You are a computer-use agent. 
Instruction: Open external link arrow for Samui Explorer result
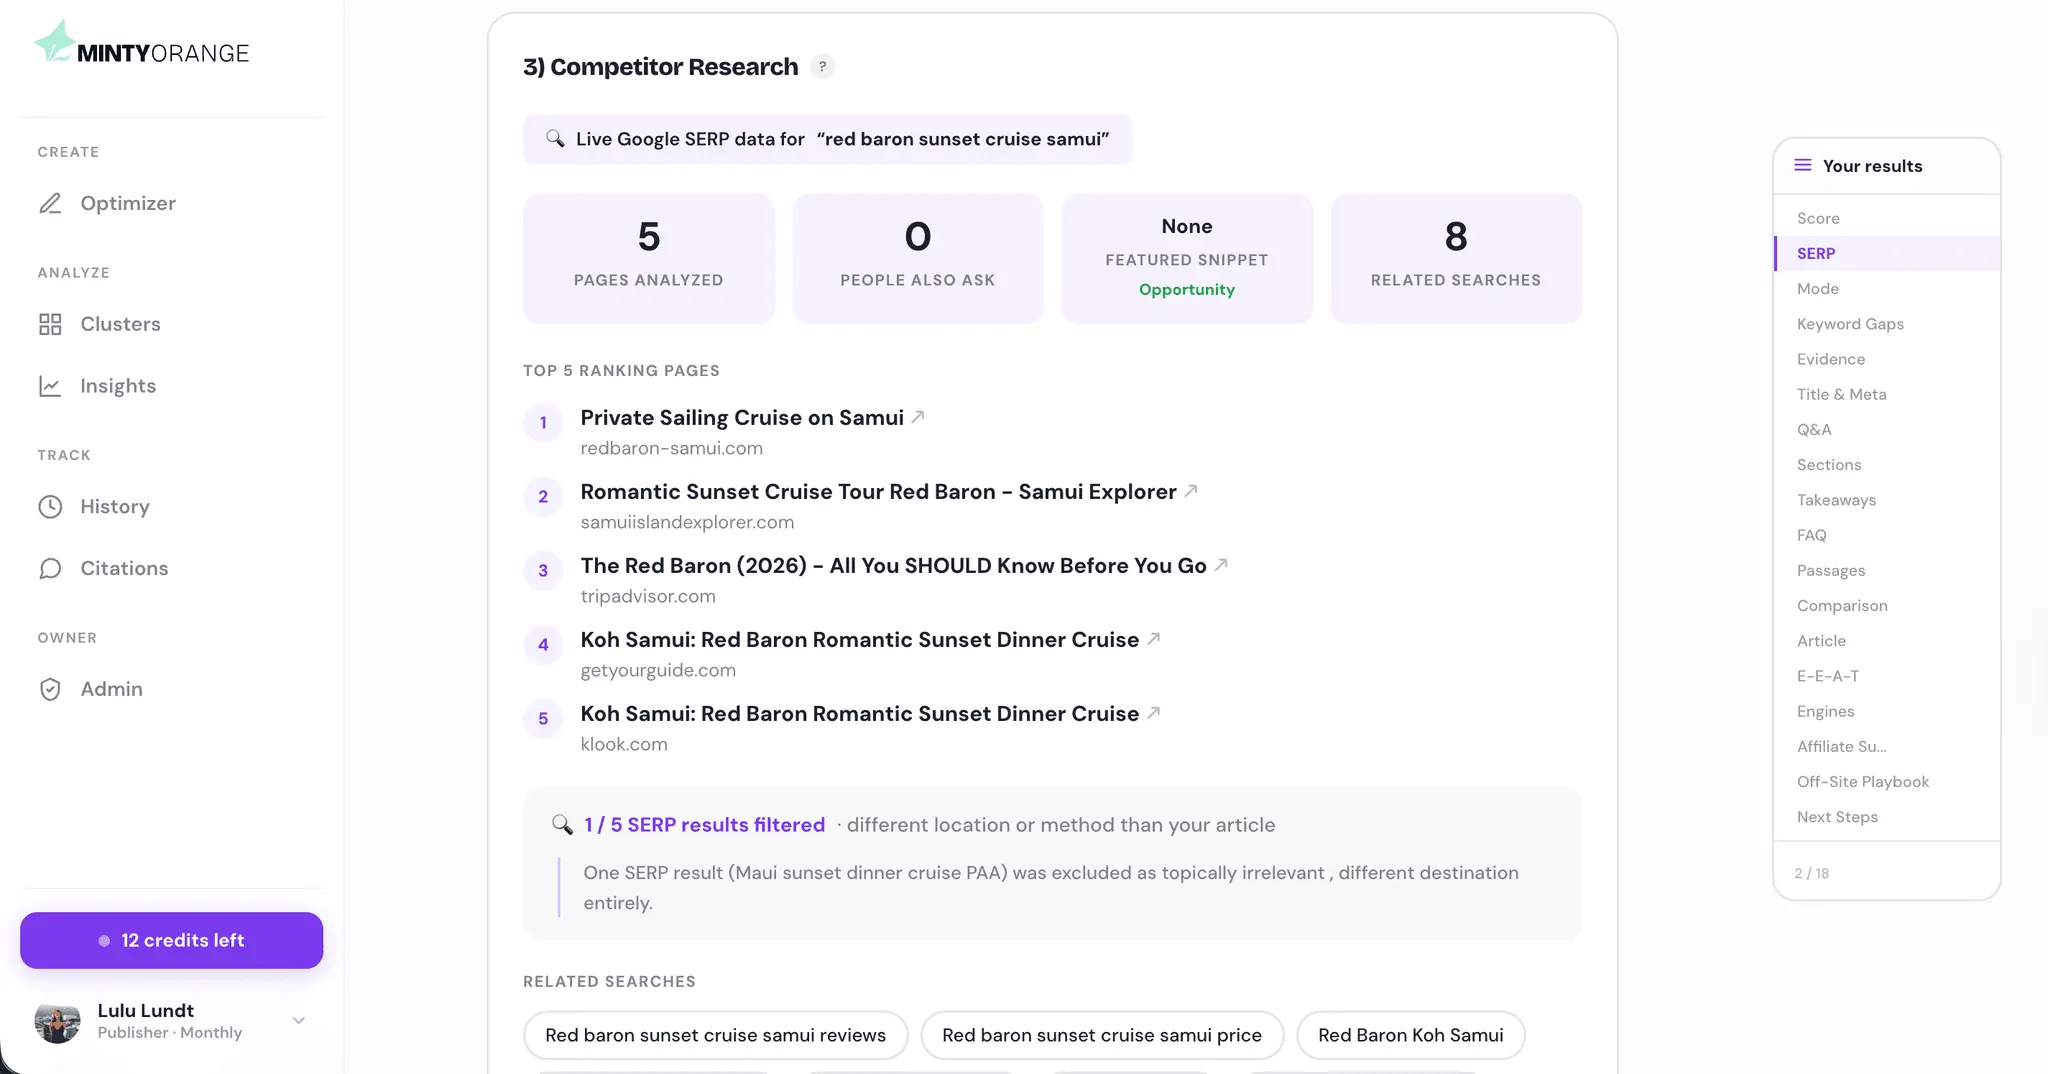point(1191,491)
